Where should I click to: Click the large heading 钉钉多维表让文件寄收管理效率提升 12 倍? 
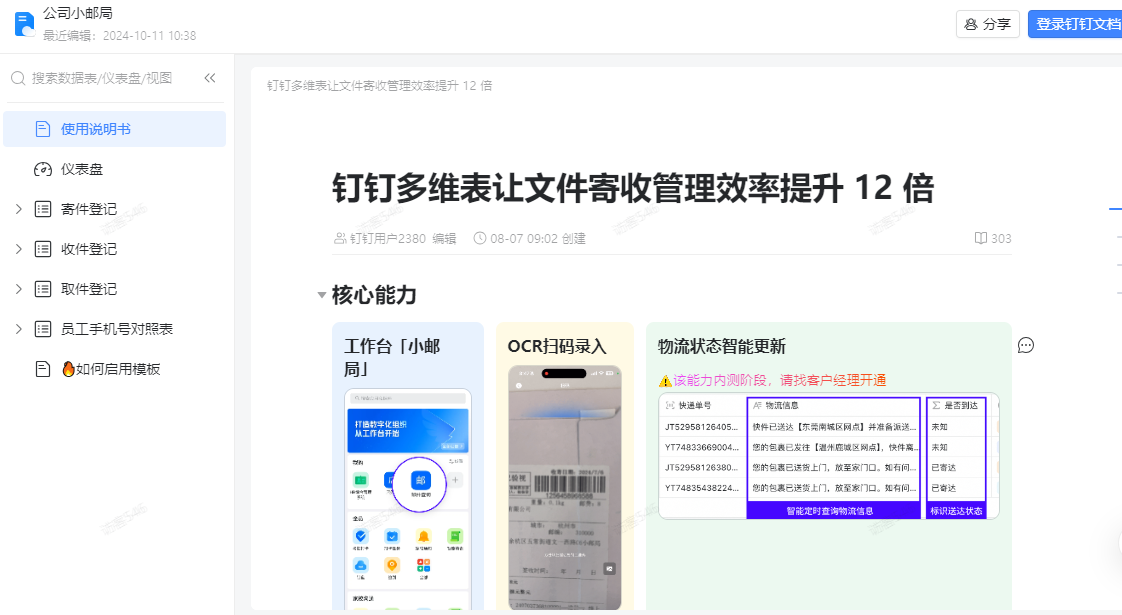(633, 188)
